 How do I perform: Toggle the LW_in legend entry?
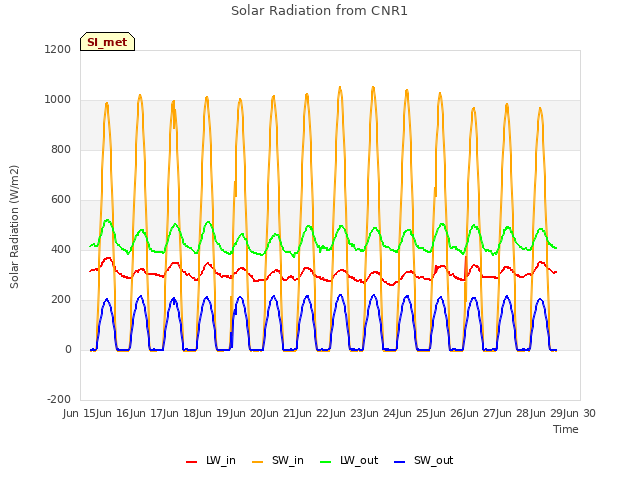pyautogui.click(x=211, y=460)
